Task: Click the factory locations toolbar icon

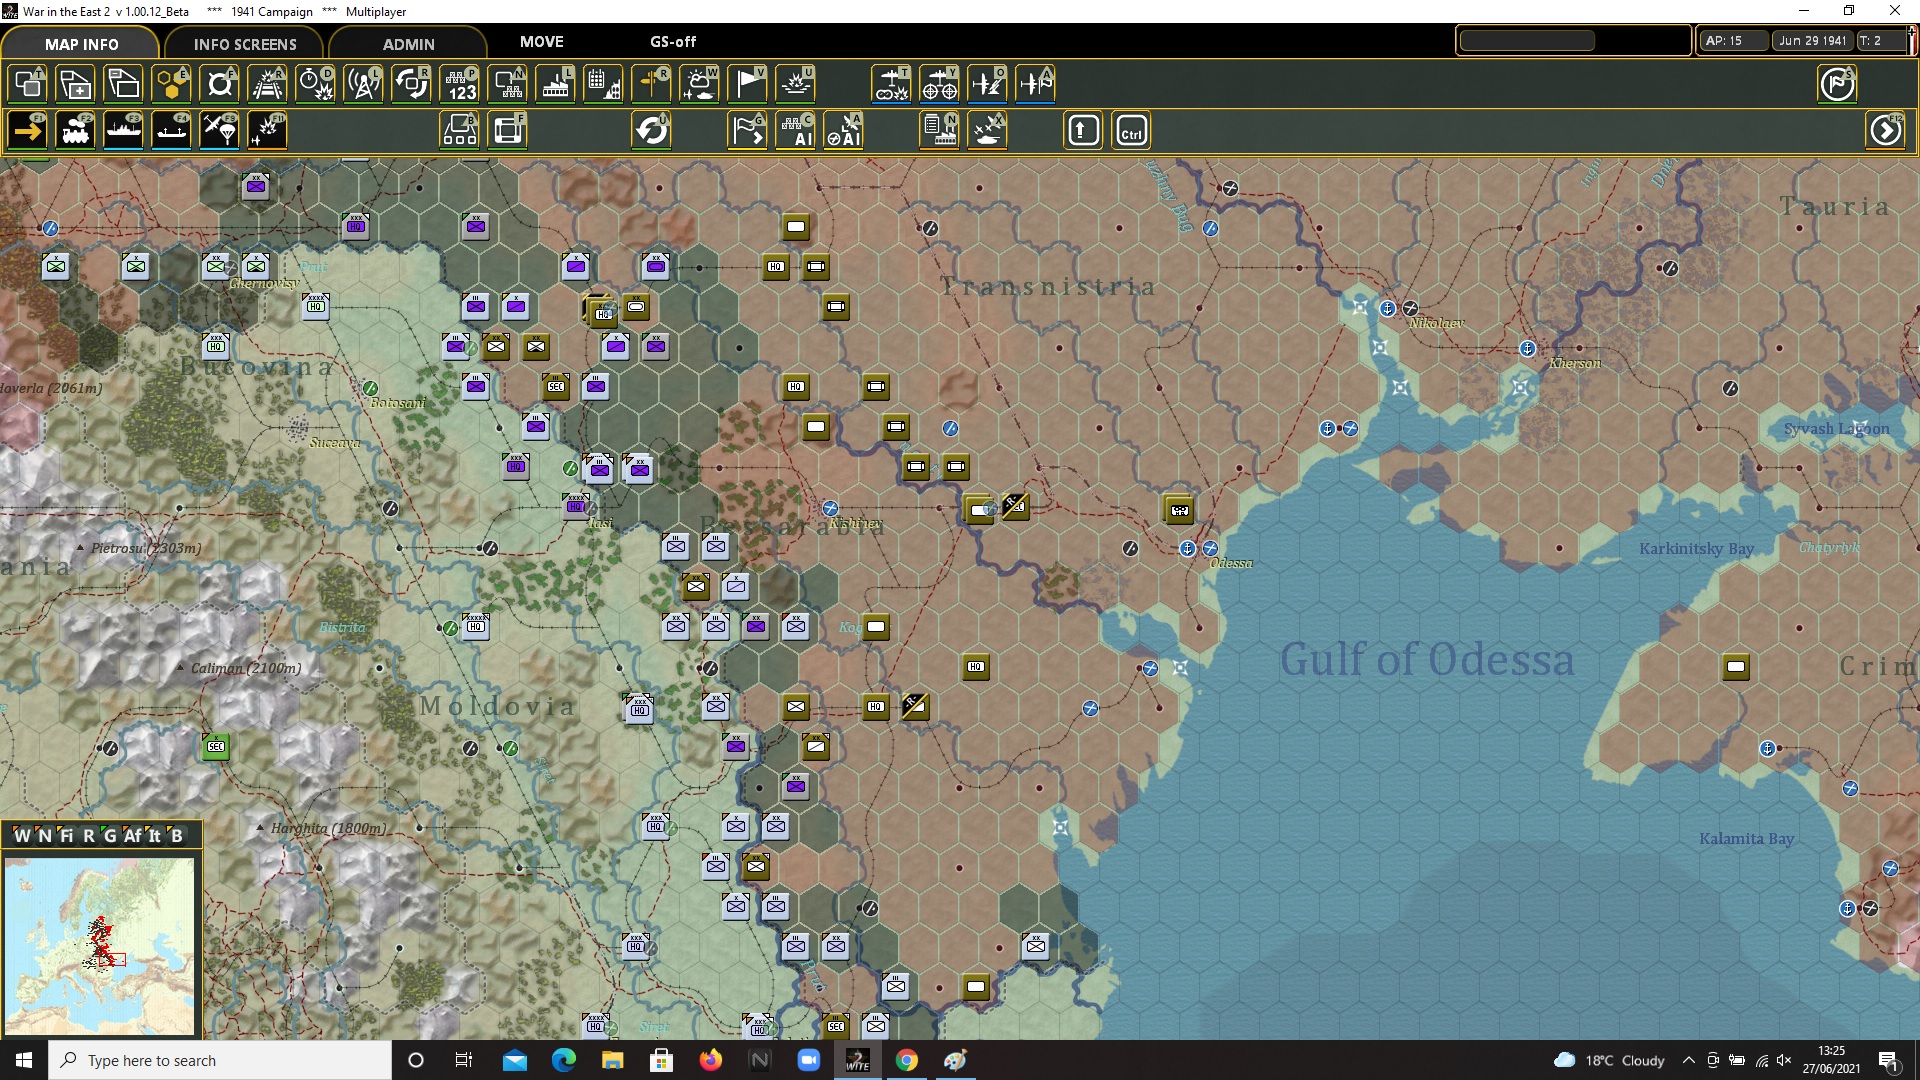Action: click(555, 84)
